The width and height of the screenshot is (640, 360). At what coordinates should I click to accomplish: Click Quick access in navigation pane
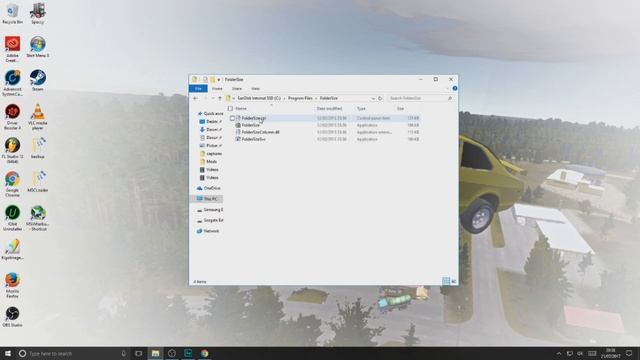click(x=210, y=113)
